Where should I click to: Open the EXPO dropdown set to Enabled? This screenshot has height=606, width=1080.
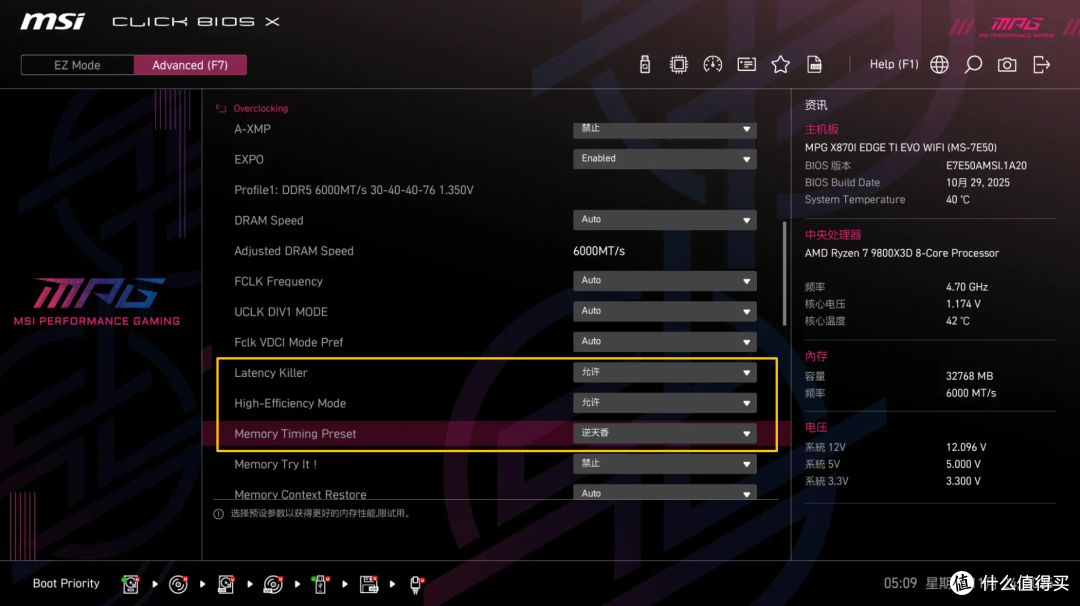[665, 159]
